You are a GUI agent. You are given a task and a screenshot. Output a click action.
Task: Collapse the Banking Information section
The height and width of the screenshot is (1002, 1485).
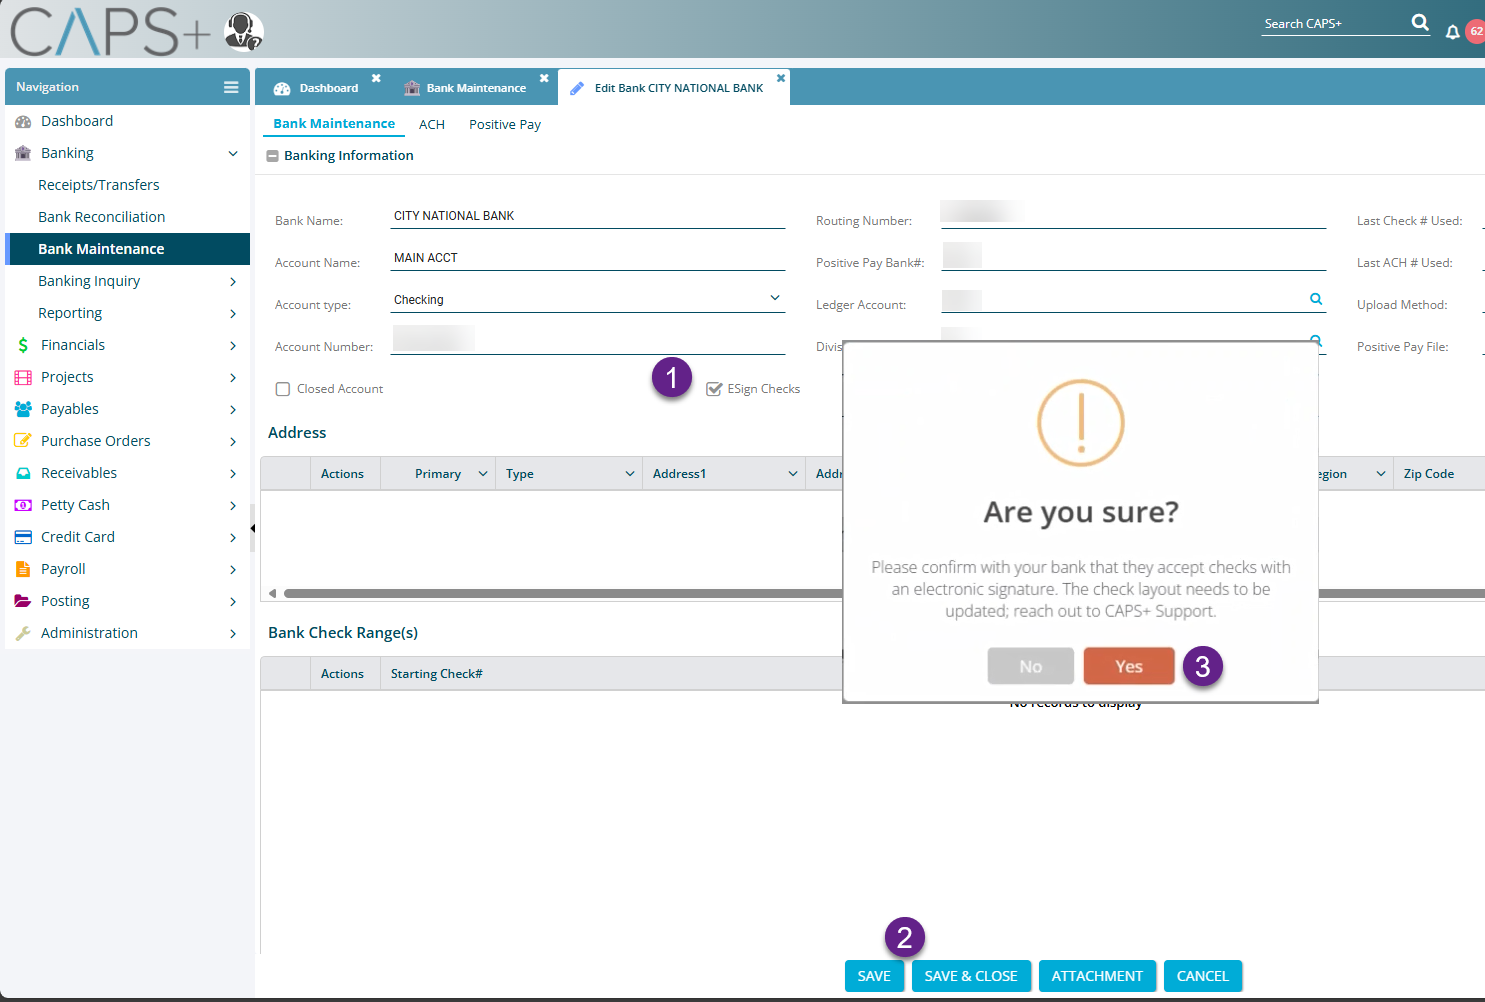(272, 156)
